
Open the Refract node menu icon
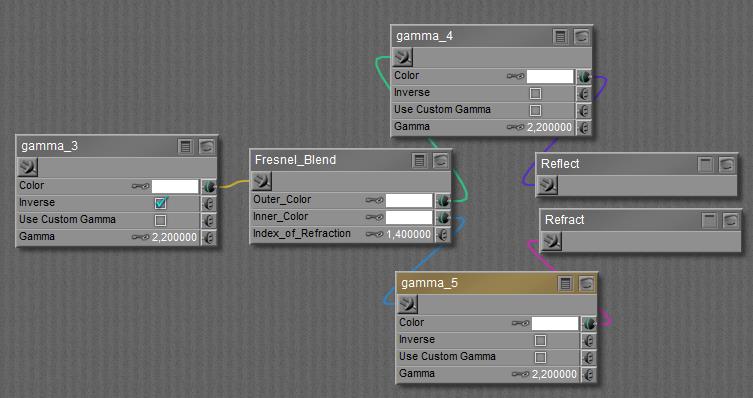point(709,221)
